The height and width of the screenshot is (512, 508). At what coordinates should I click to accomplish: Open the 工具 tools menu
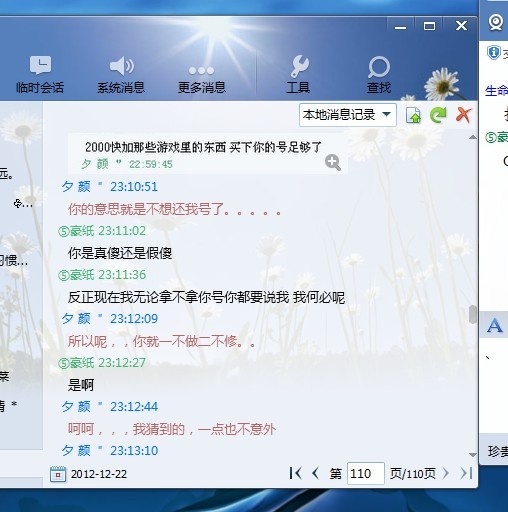click(299, 74)
